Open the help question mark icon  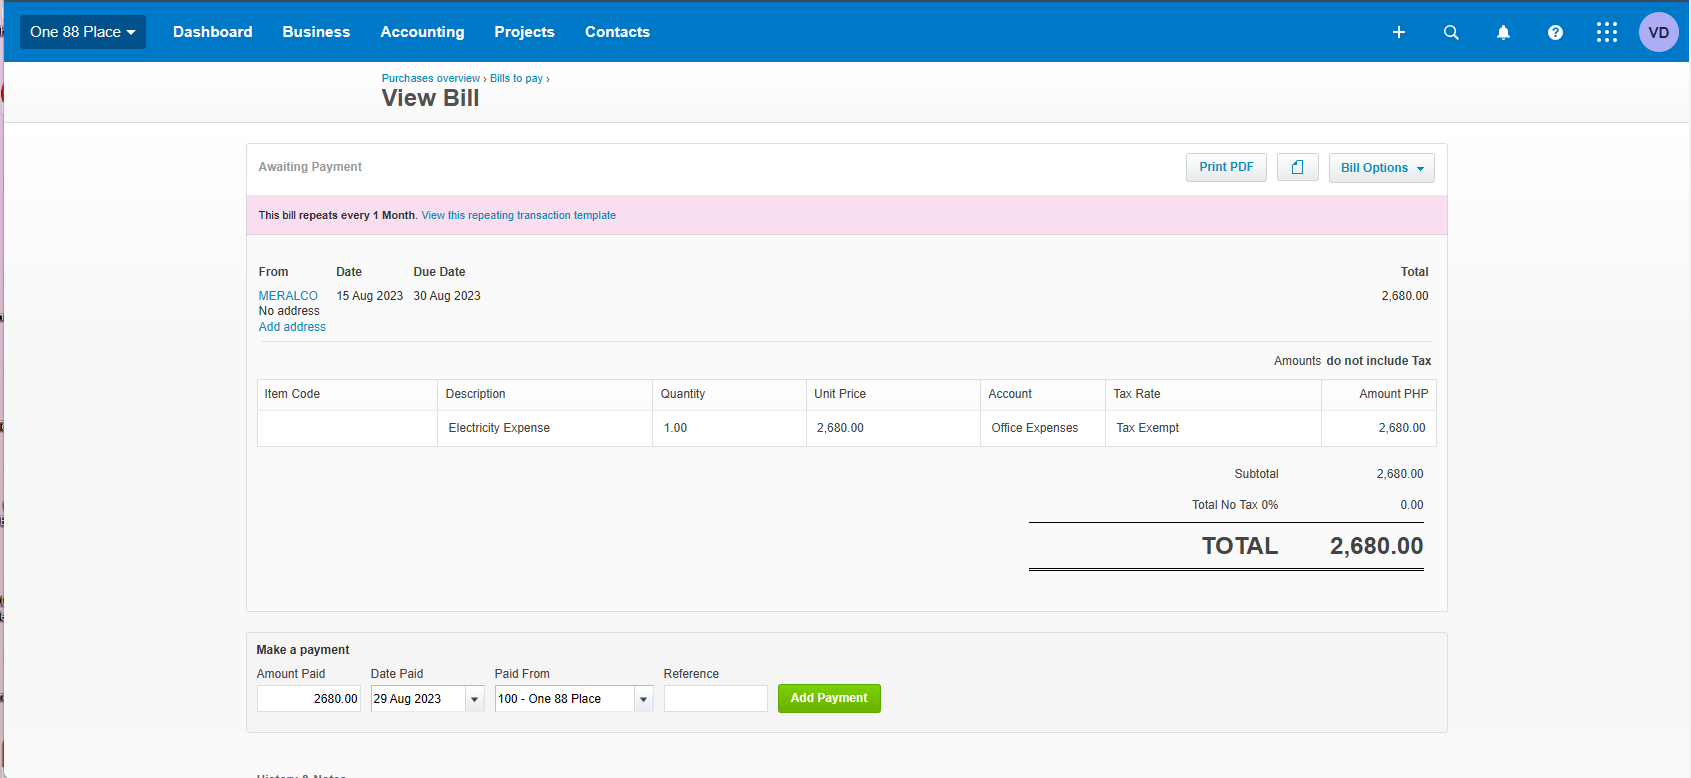pos(1555,32)
